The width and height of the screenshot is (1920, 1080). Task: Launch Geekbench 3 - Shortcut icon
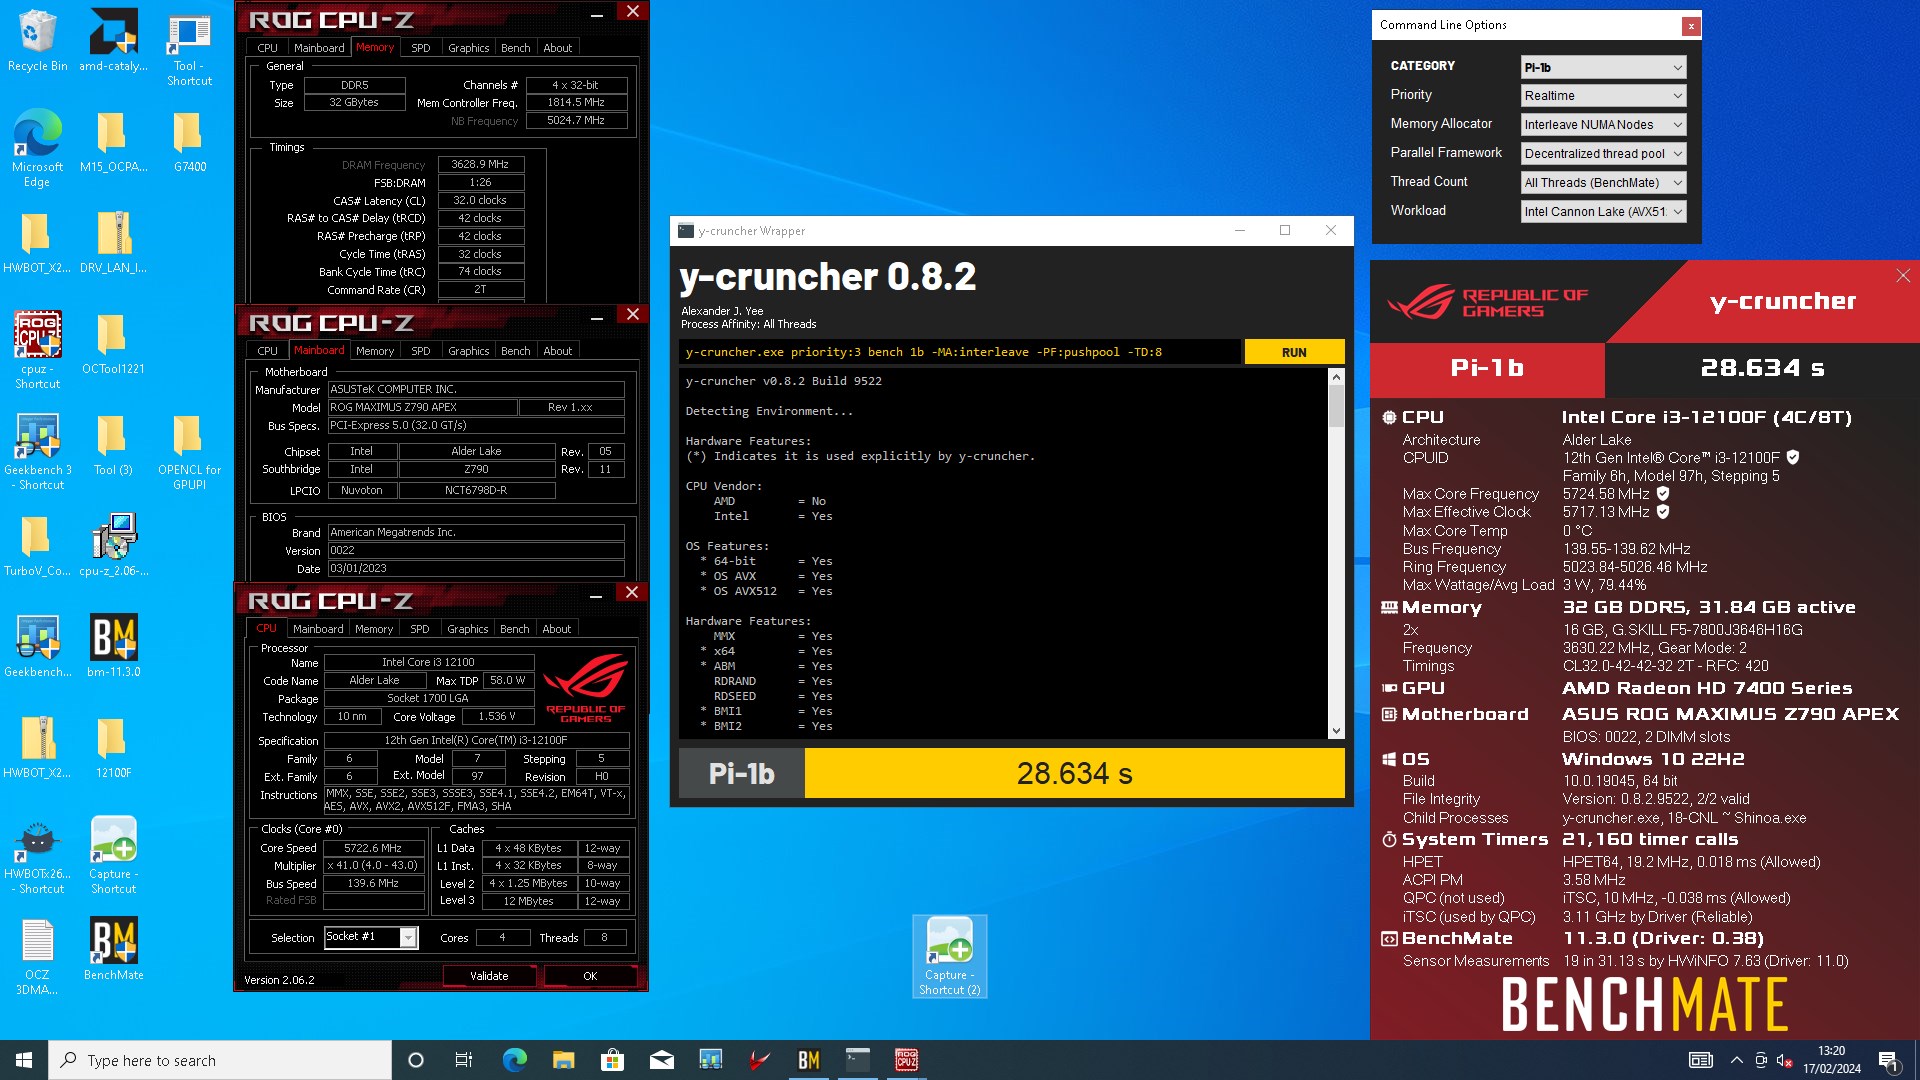point(37,451)
